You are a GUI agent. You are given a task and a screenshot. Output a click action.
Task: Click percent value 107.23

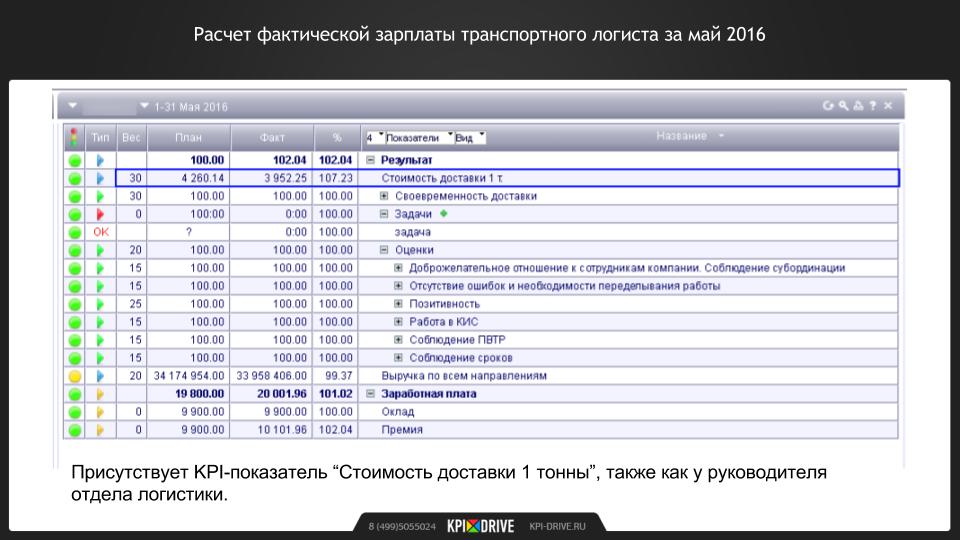(x=336, y=178)
